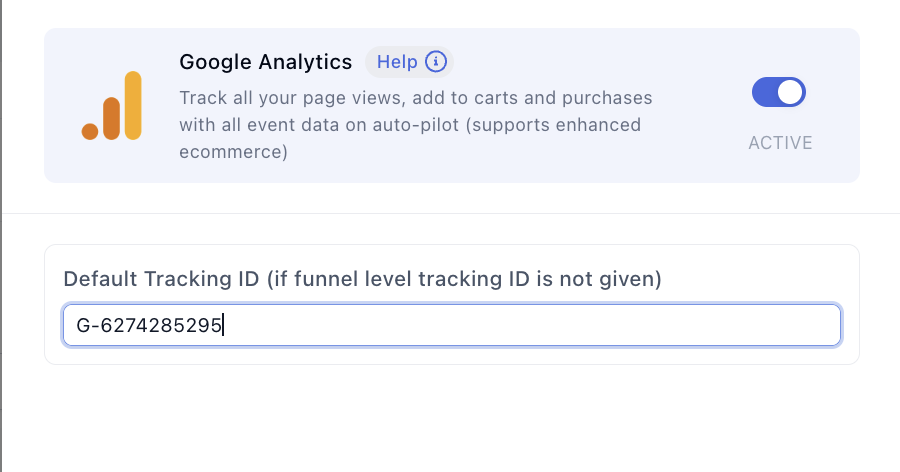
Task: Click the small orange dot of the logo
Action: (x=90, y=131)
